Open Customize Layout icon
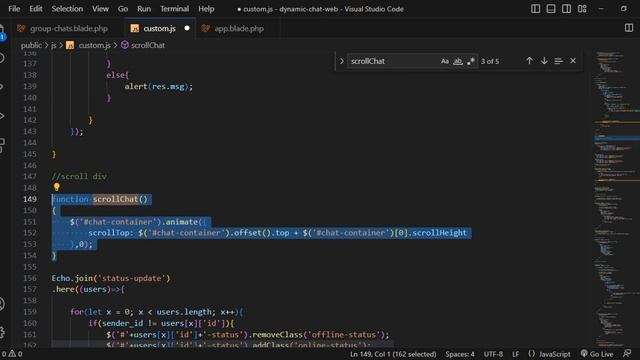This screenshot has height=360, width=640. tap(582, 9)
